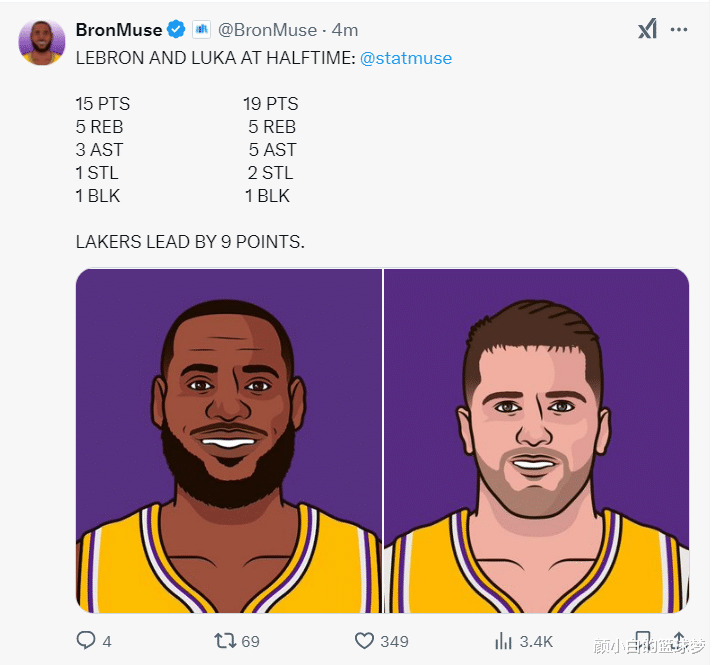
Task: Click the 69 reposts count
Action: (250, 641)
